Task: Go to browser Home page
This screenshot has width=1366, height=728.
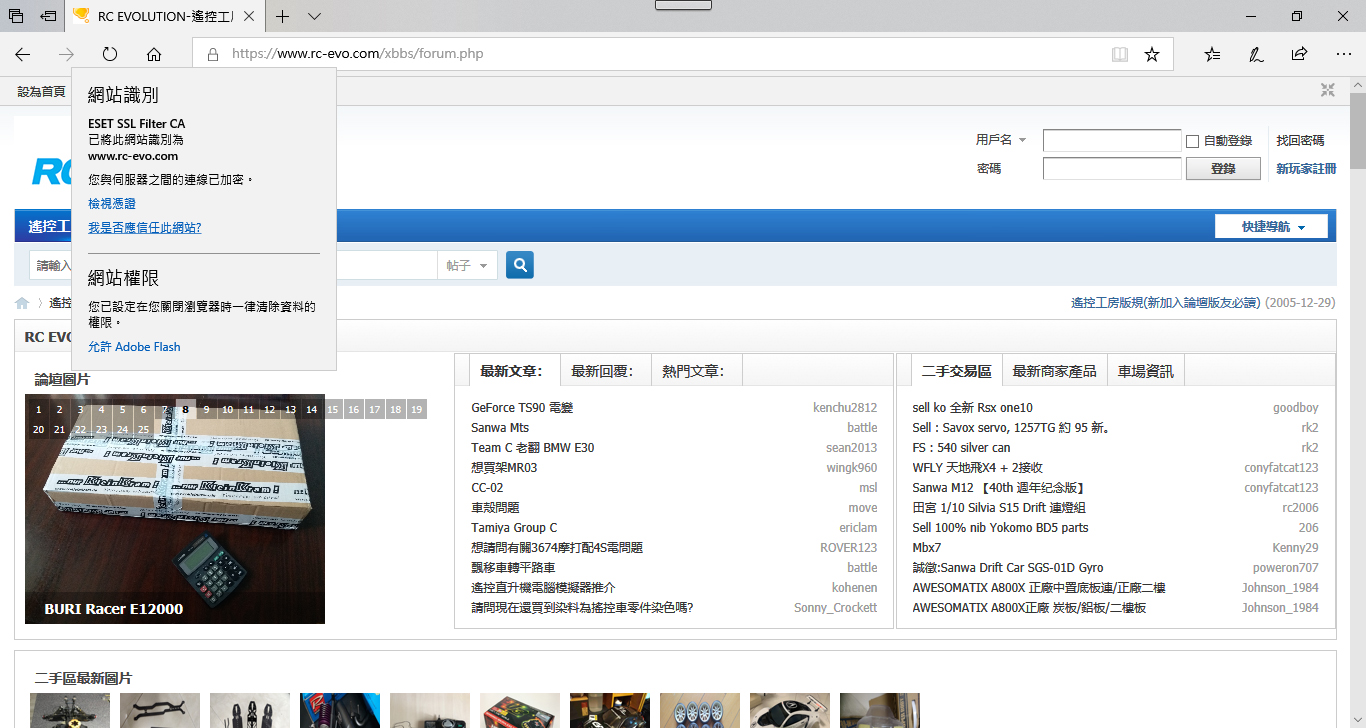Action: point(154,54)
